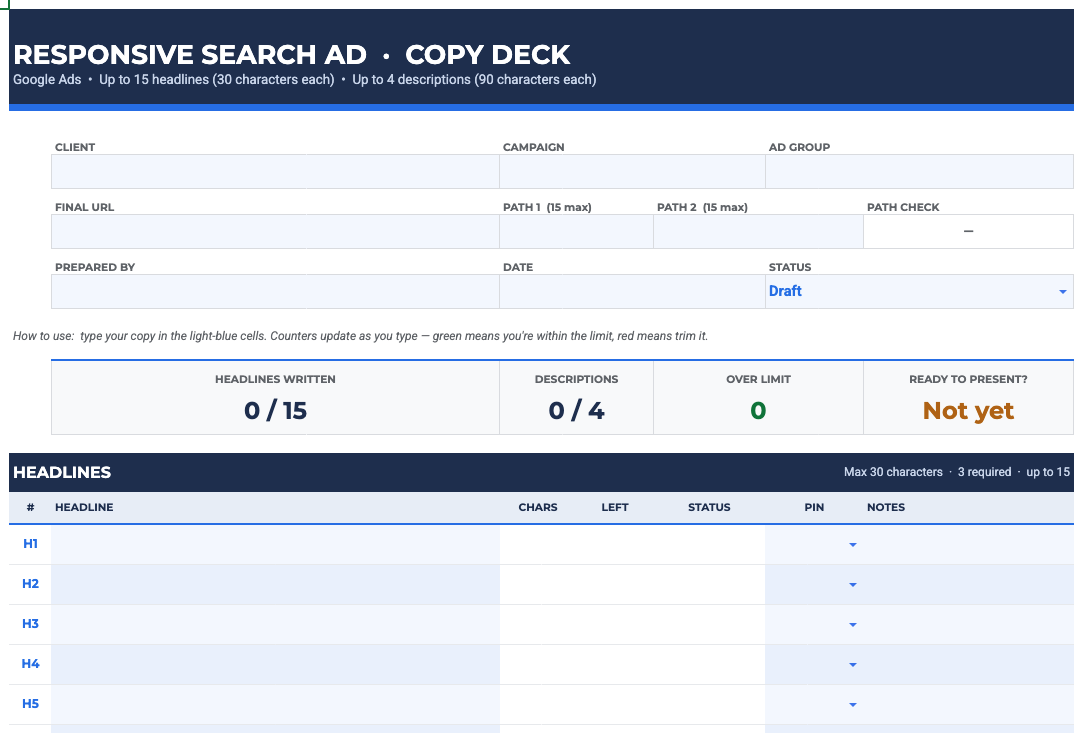Select the H2 headline input cell

275,584
